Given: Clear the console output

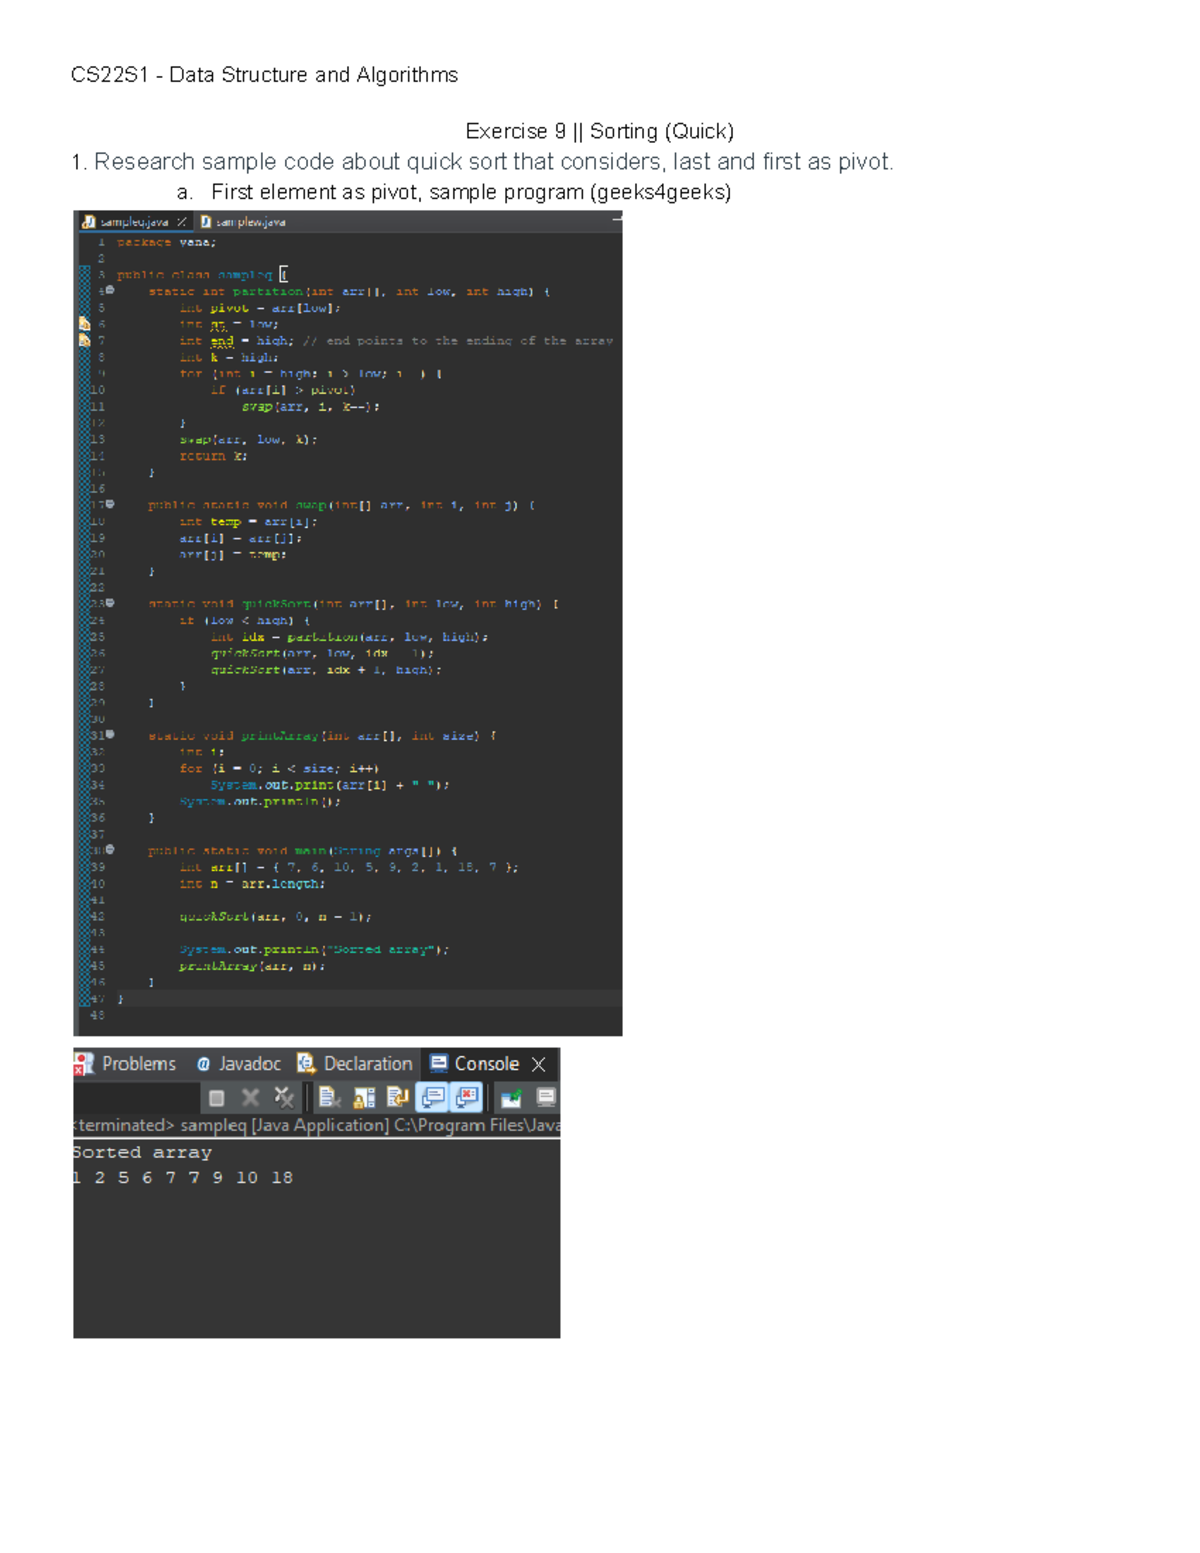Looking at the screenshot, I should click(x=328, y=1097).
